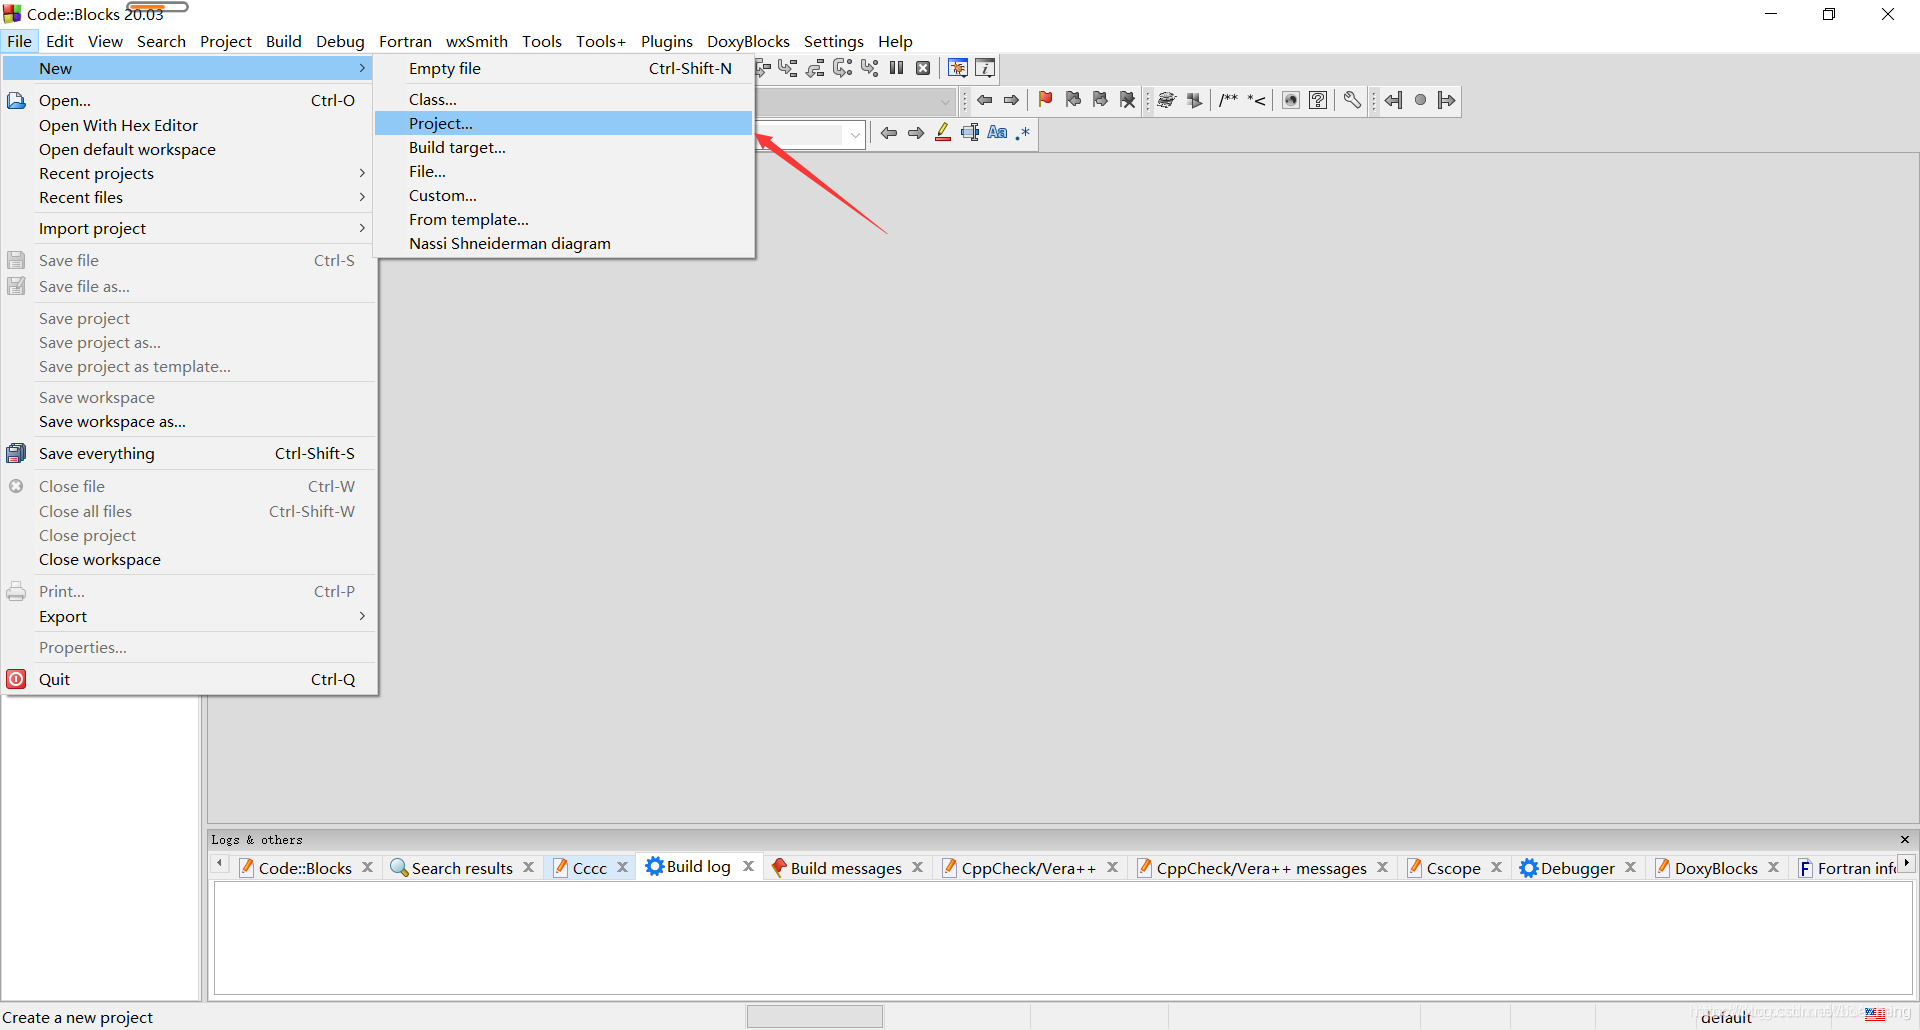
Task: Clear all bookmarks flag icon
Action: [x=1127, y=100]
